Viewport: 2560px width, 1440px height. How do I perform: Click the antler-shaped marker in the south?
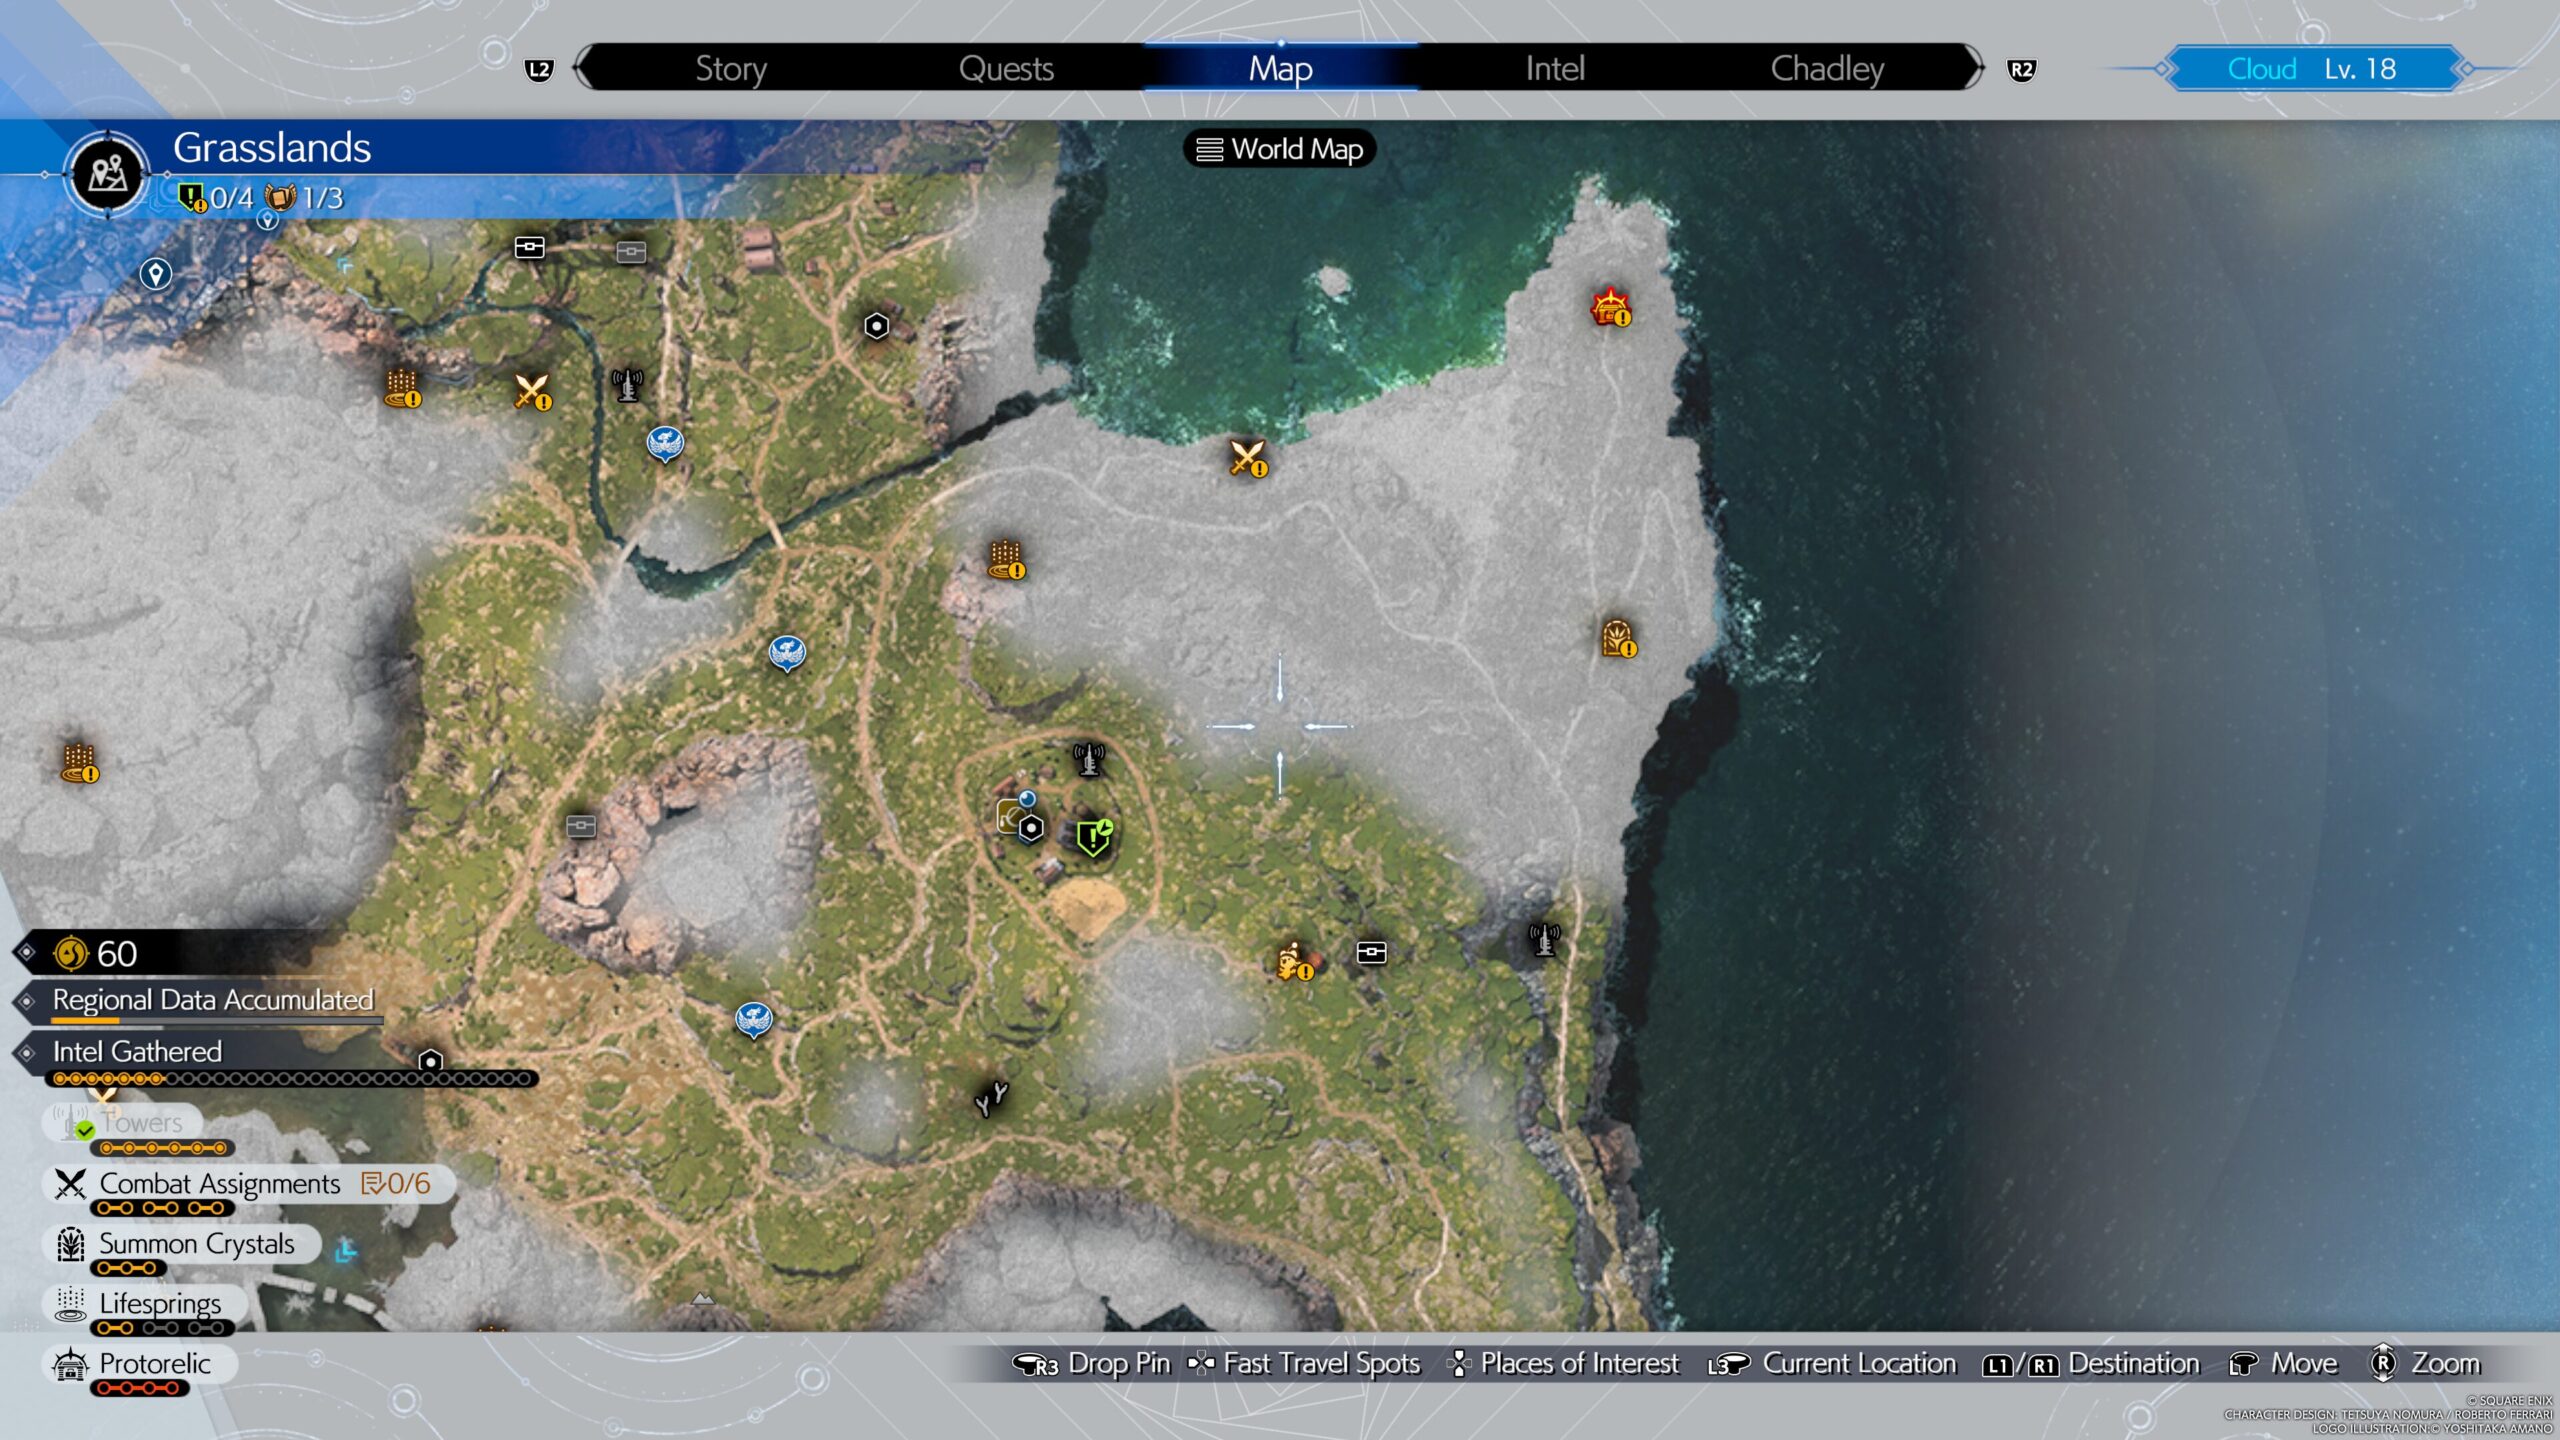click(991, 1097)
